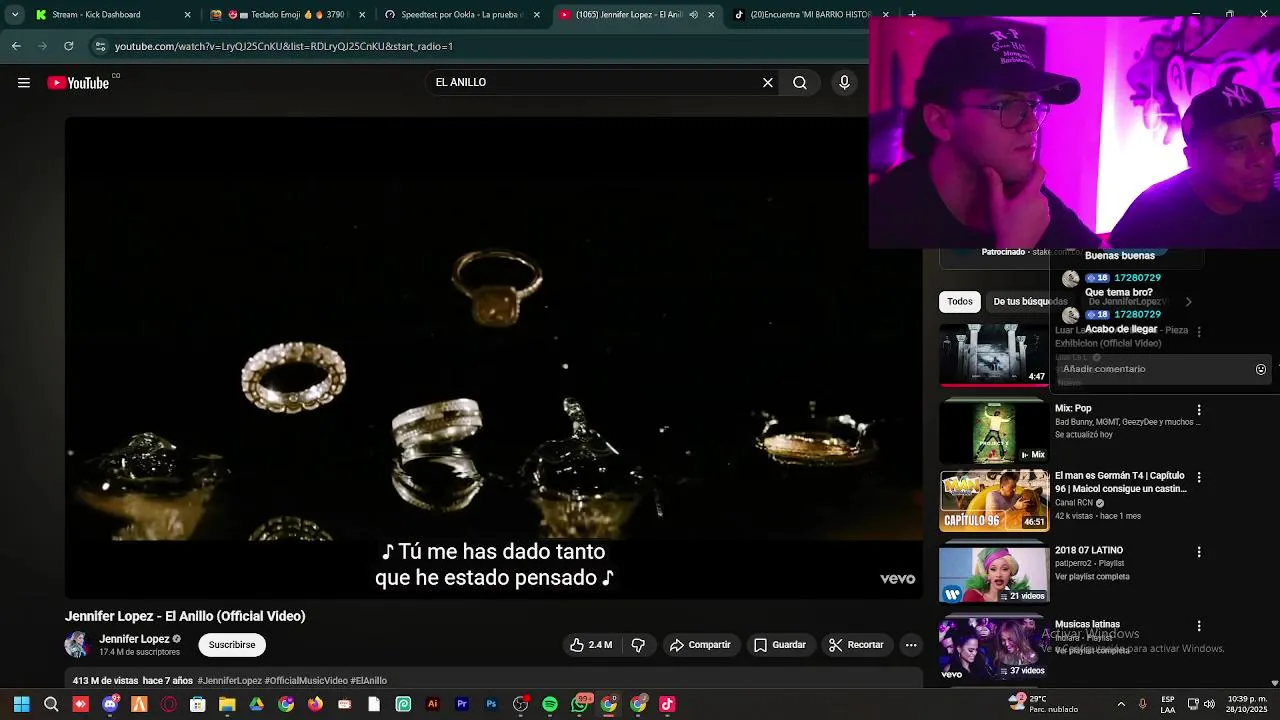Open the Jennifer Lopez channel name link
Viewport: 1280px width, 720px height.
click(x=134, y=639)
